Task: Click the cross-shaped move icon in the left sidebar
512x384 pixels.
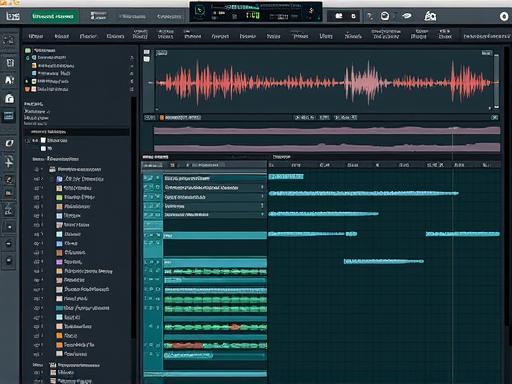Action: tap(9, 162)
